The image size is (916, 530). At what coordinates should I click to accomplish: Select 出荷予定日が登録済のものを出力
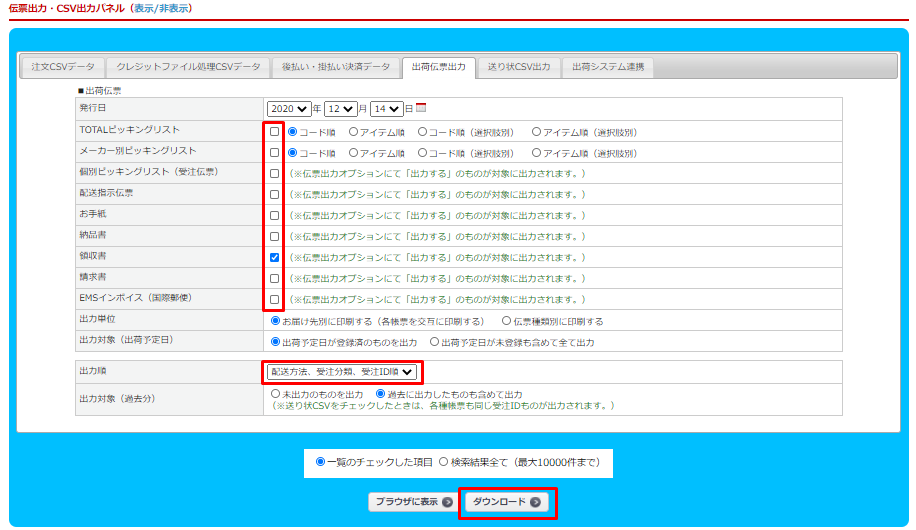(275, 342)
